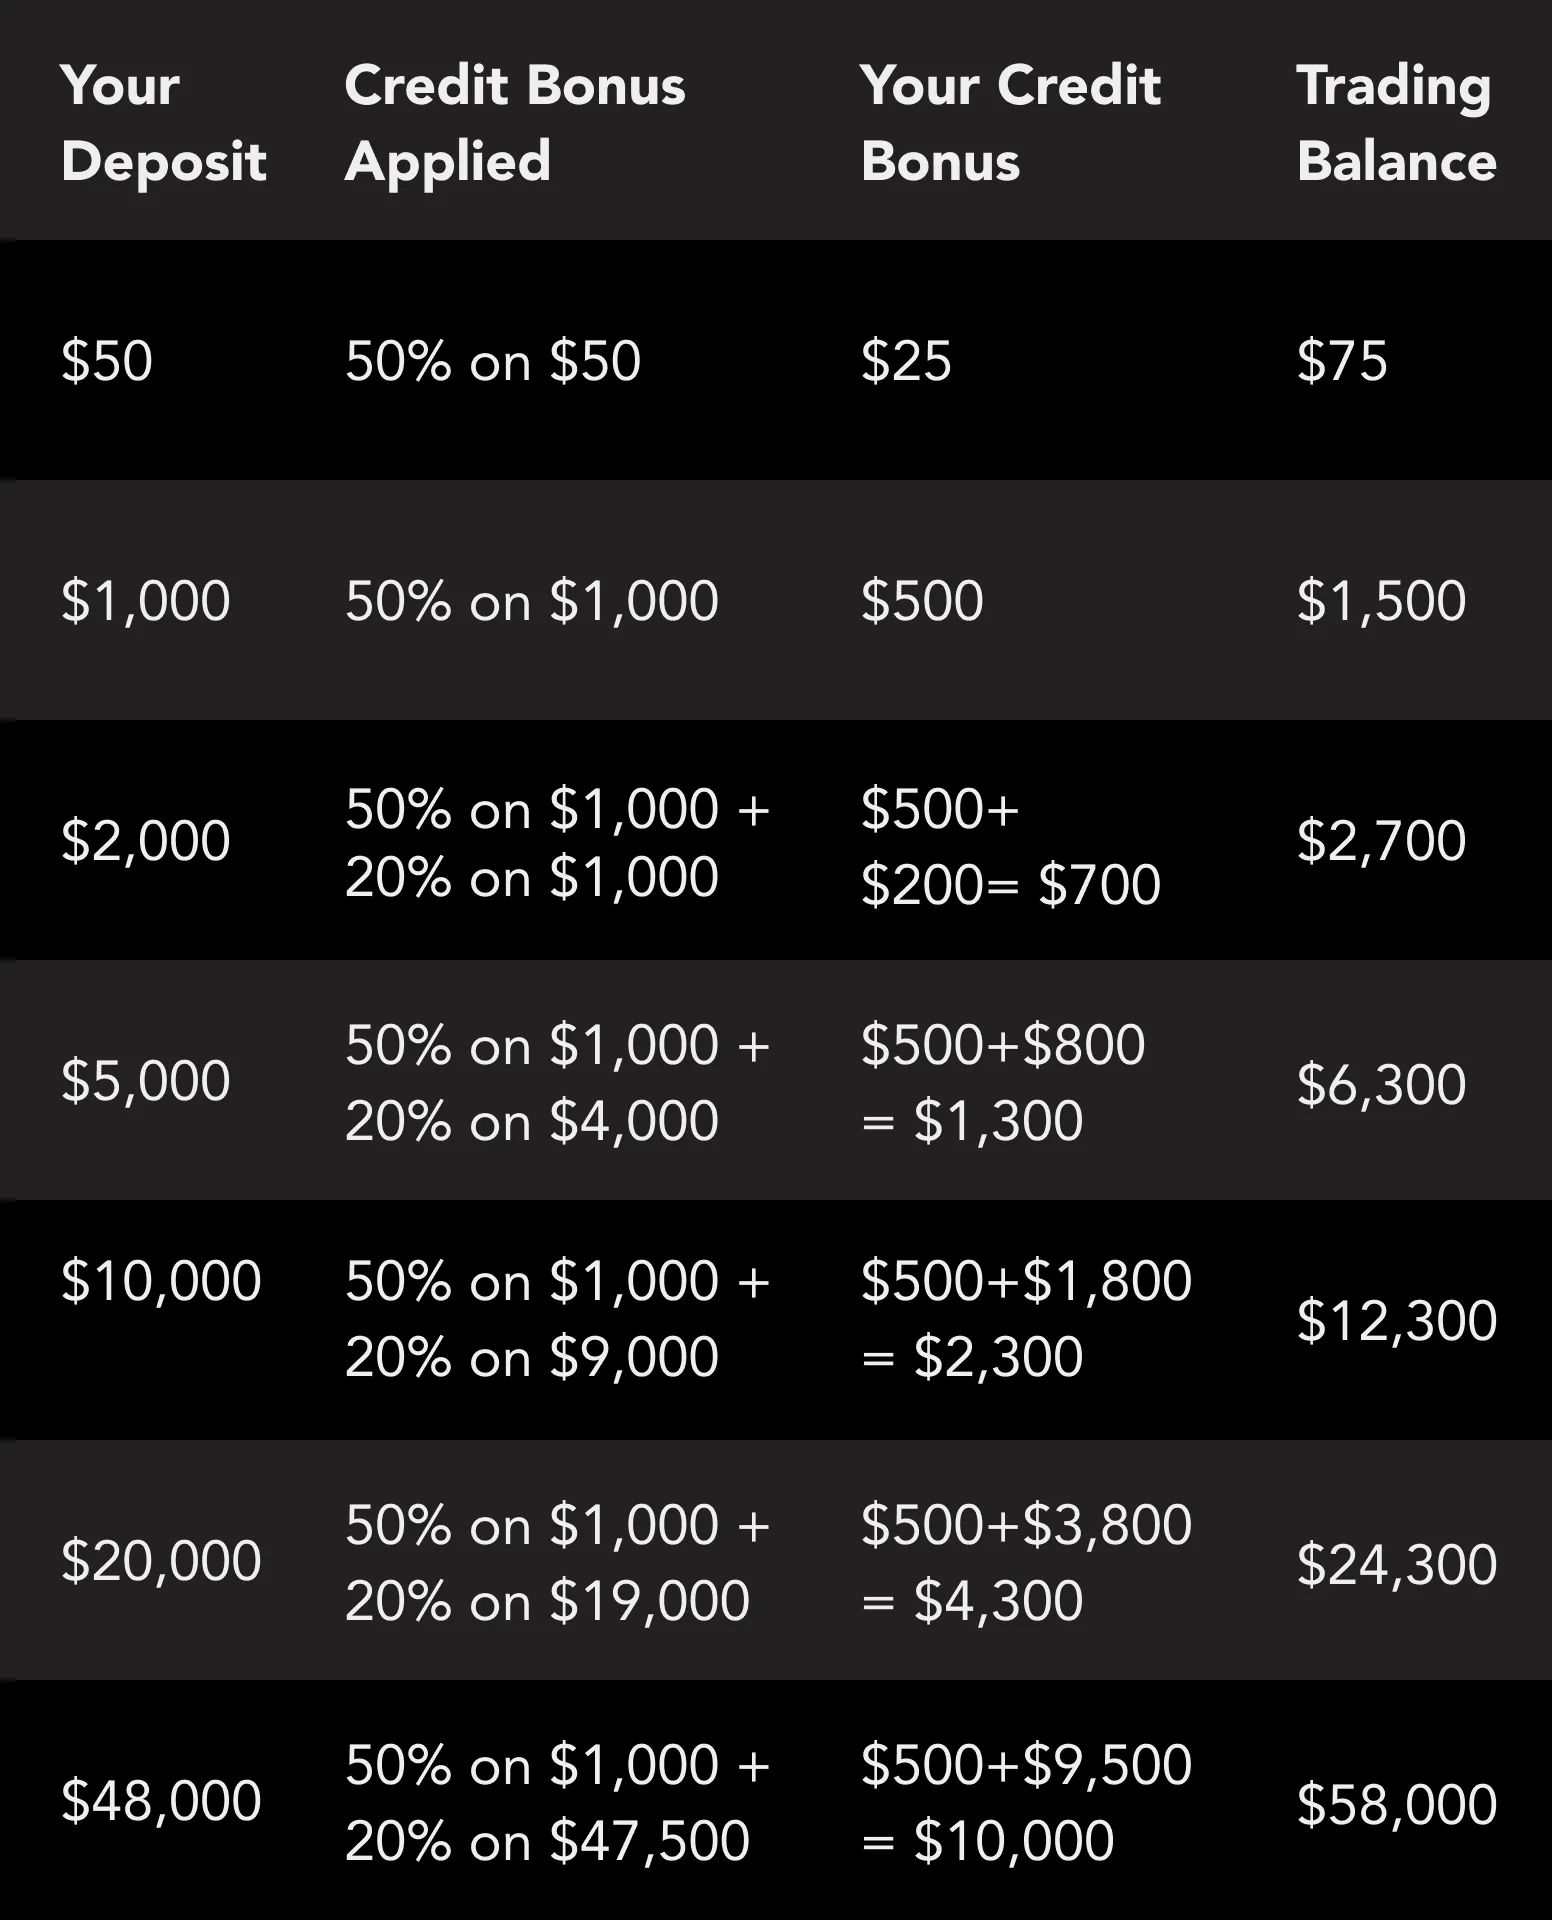Click the $1,500 trading balance value
The width and height of the screenshot is (1552, 1920).
click(1381, 601)
